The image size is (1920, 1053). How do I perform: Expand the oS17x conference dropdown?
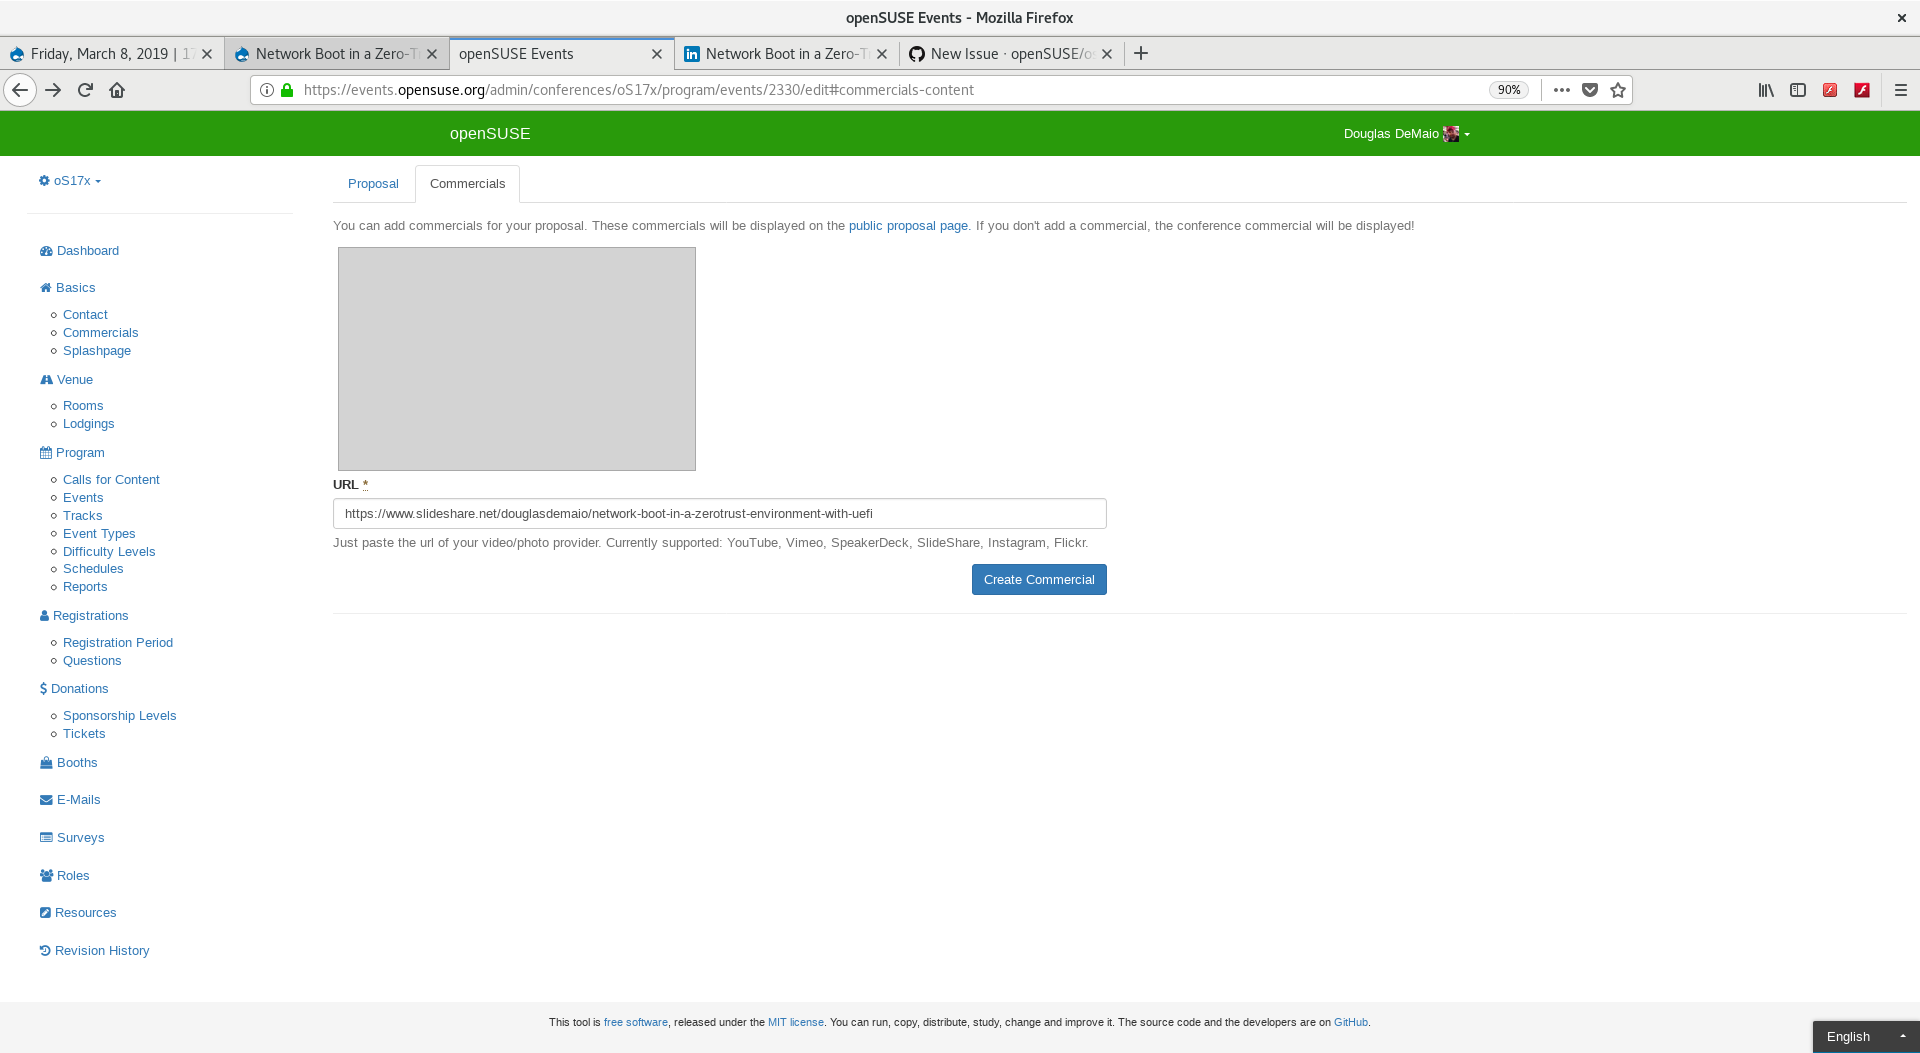70,181
